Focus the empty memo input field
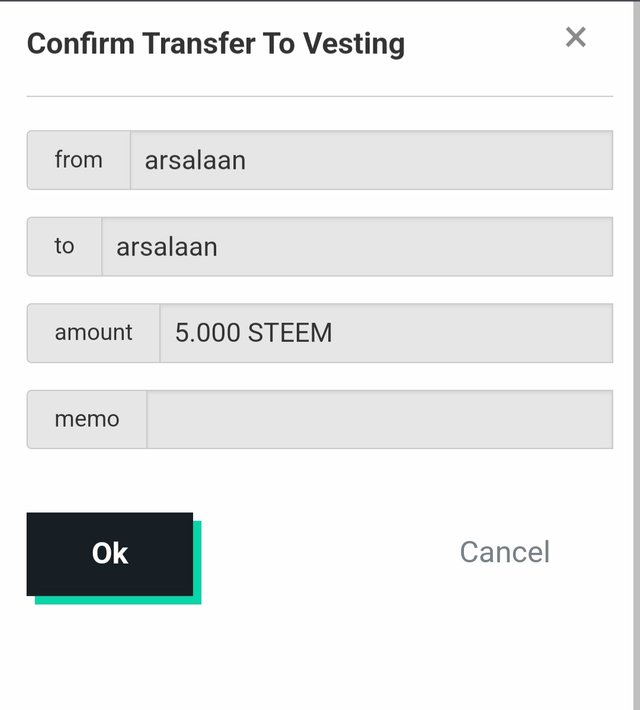 [380, 419]
